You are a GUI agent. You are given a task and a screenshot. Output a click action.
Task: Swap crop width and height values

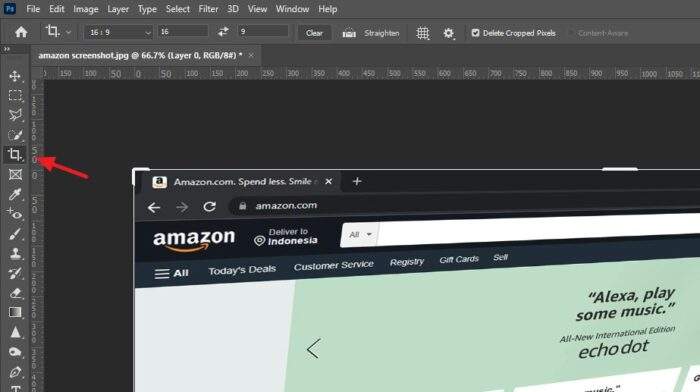[x=223, y=32]
